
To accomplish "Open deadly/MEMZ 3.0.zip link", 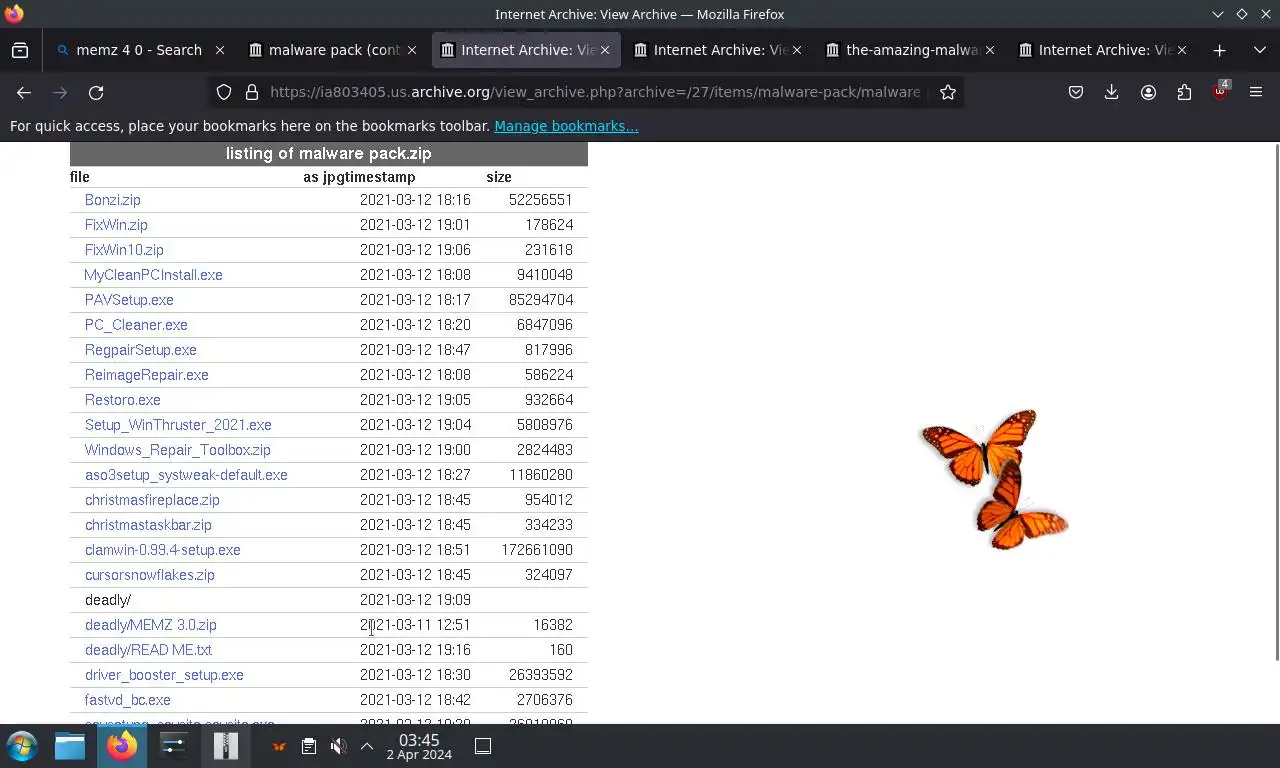I will pos(151,625).
